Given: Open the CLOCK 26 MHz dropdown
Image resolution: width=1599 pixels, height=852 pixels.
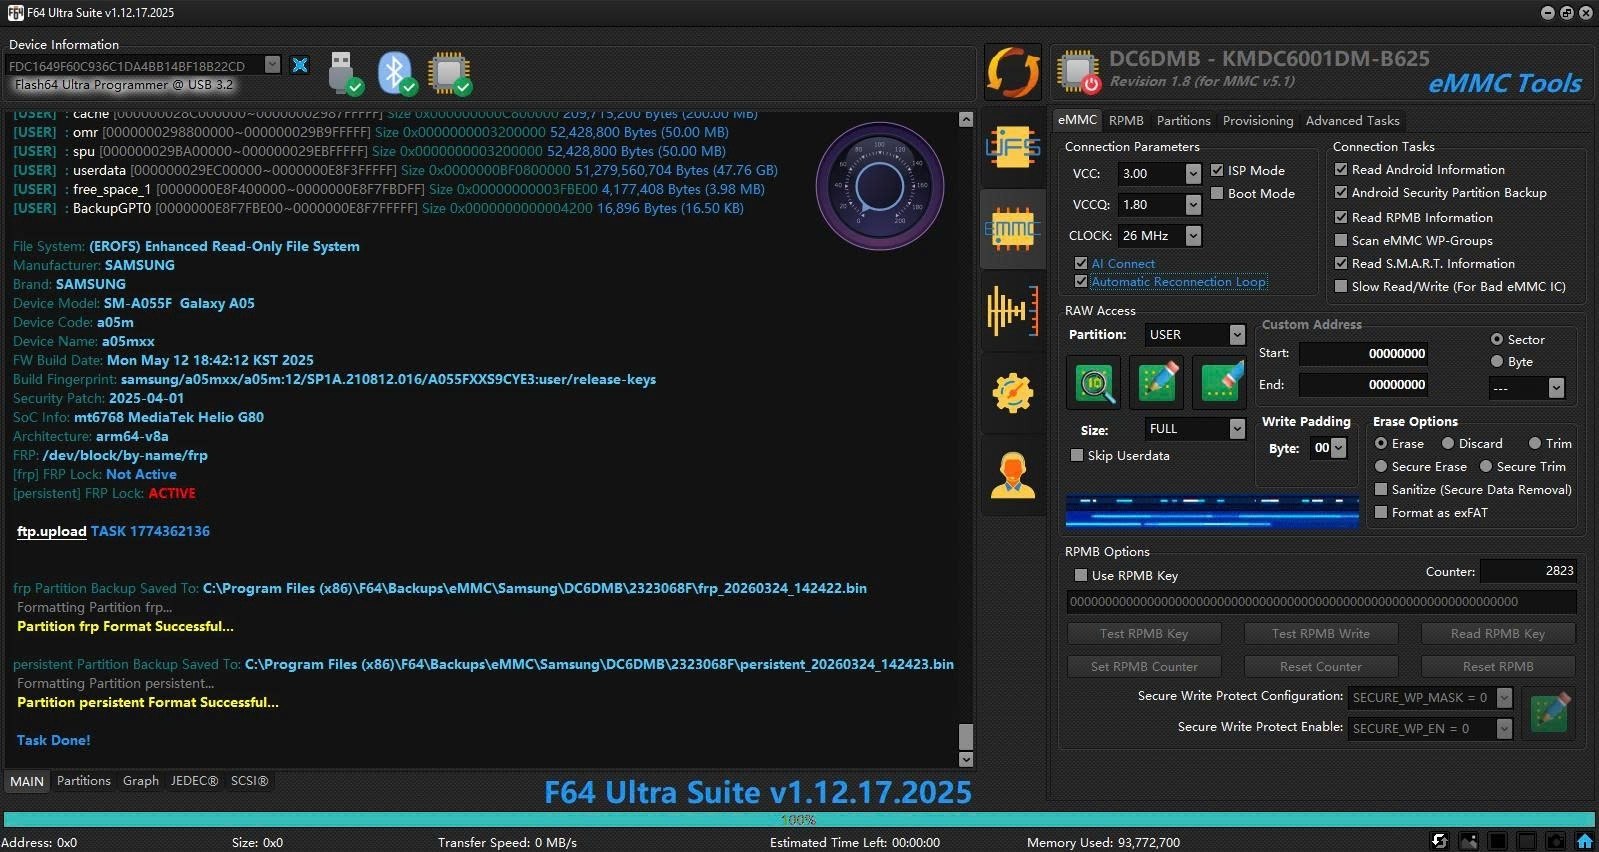Looking at the screenshot, I should click(x=1193, y=236).
